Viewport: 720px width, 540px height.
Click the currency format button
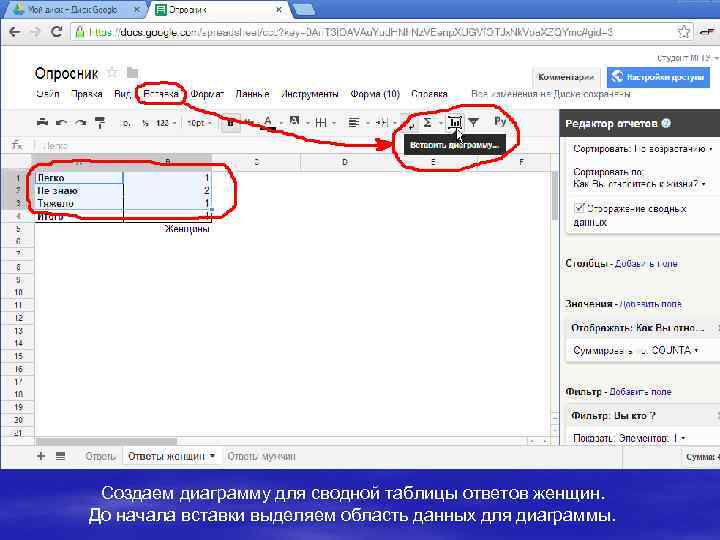(125, 123)
